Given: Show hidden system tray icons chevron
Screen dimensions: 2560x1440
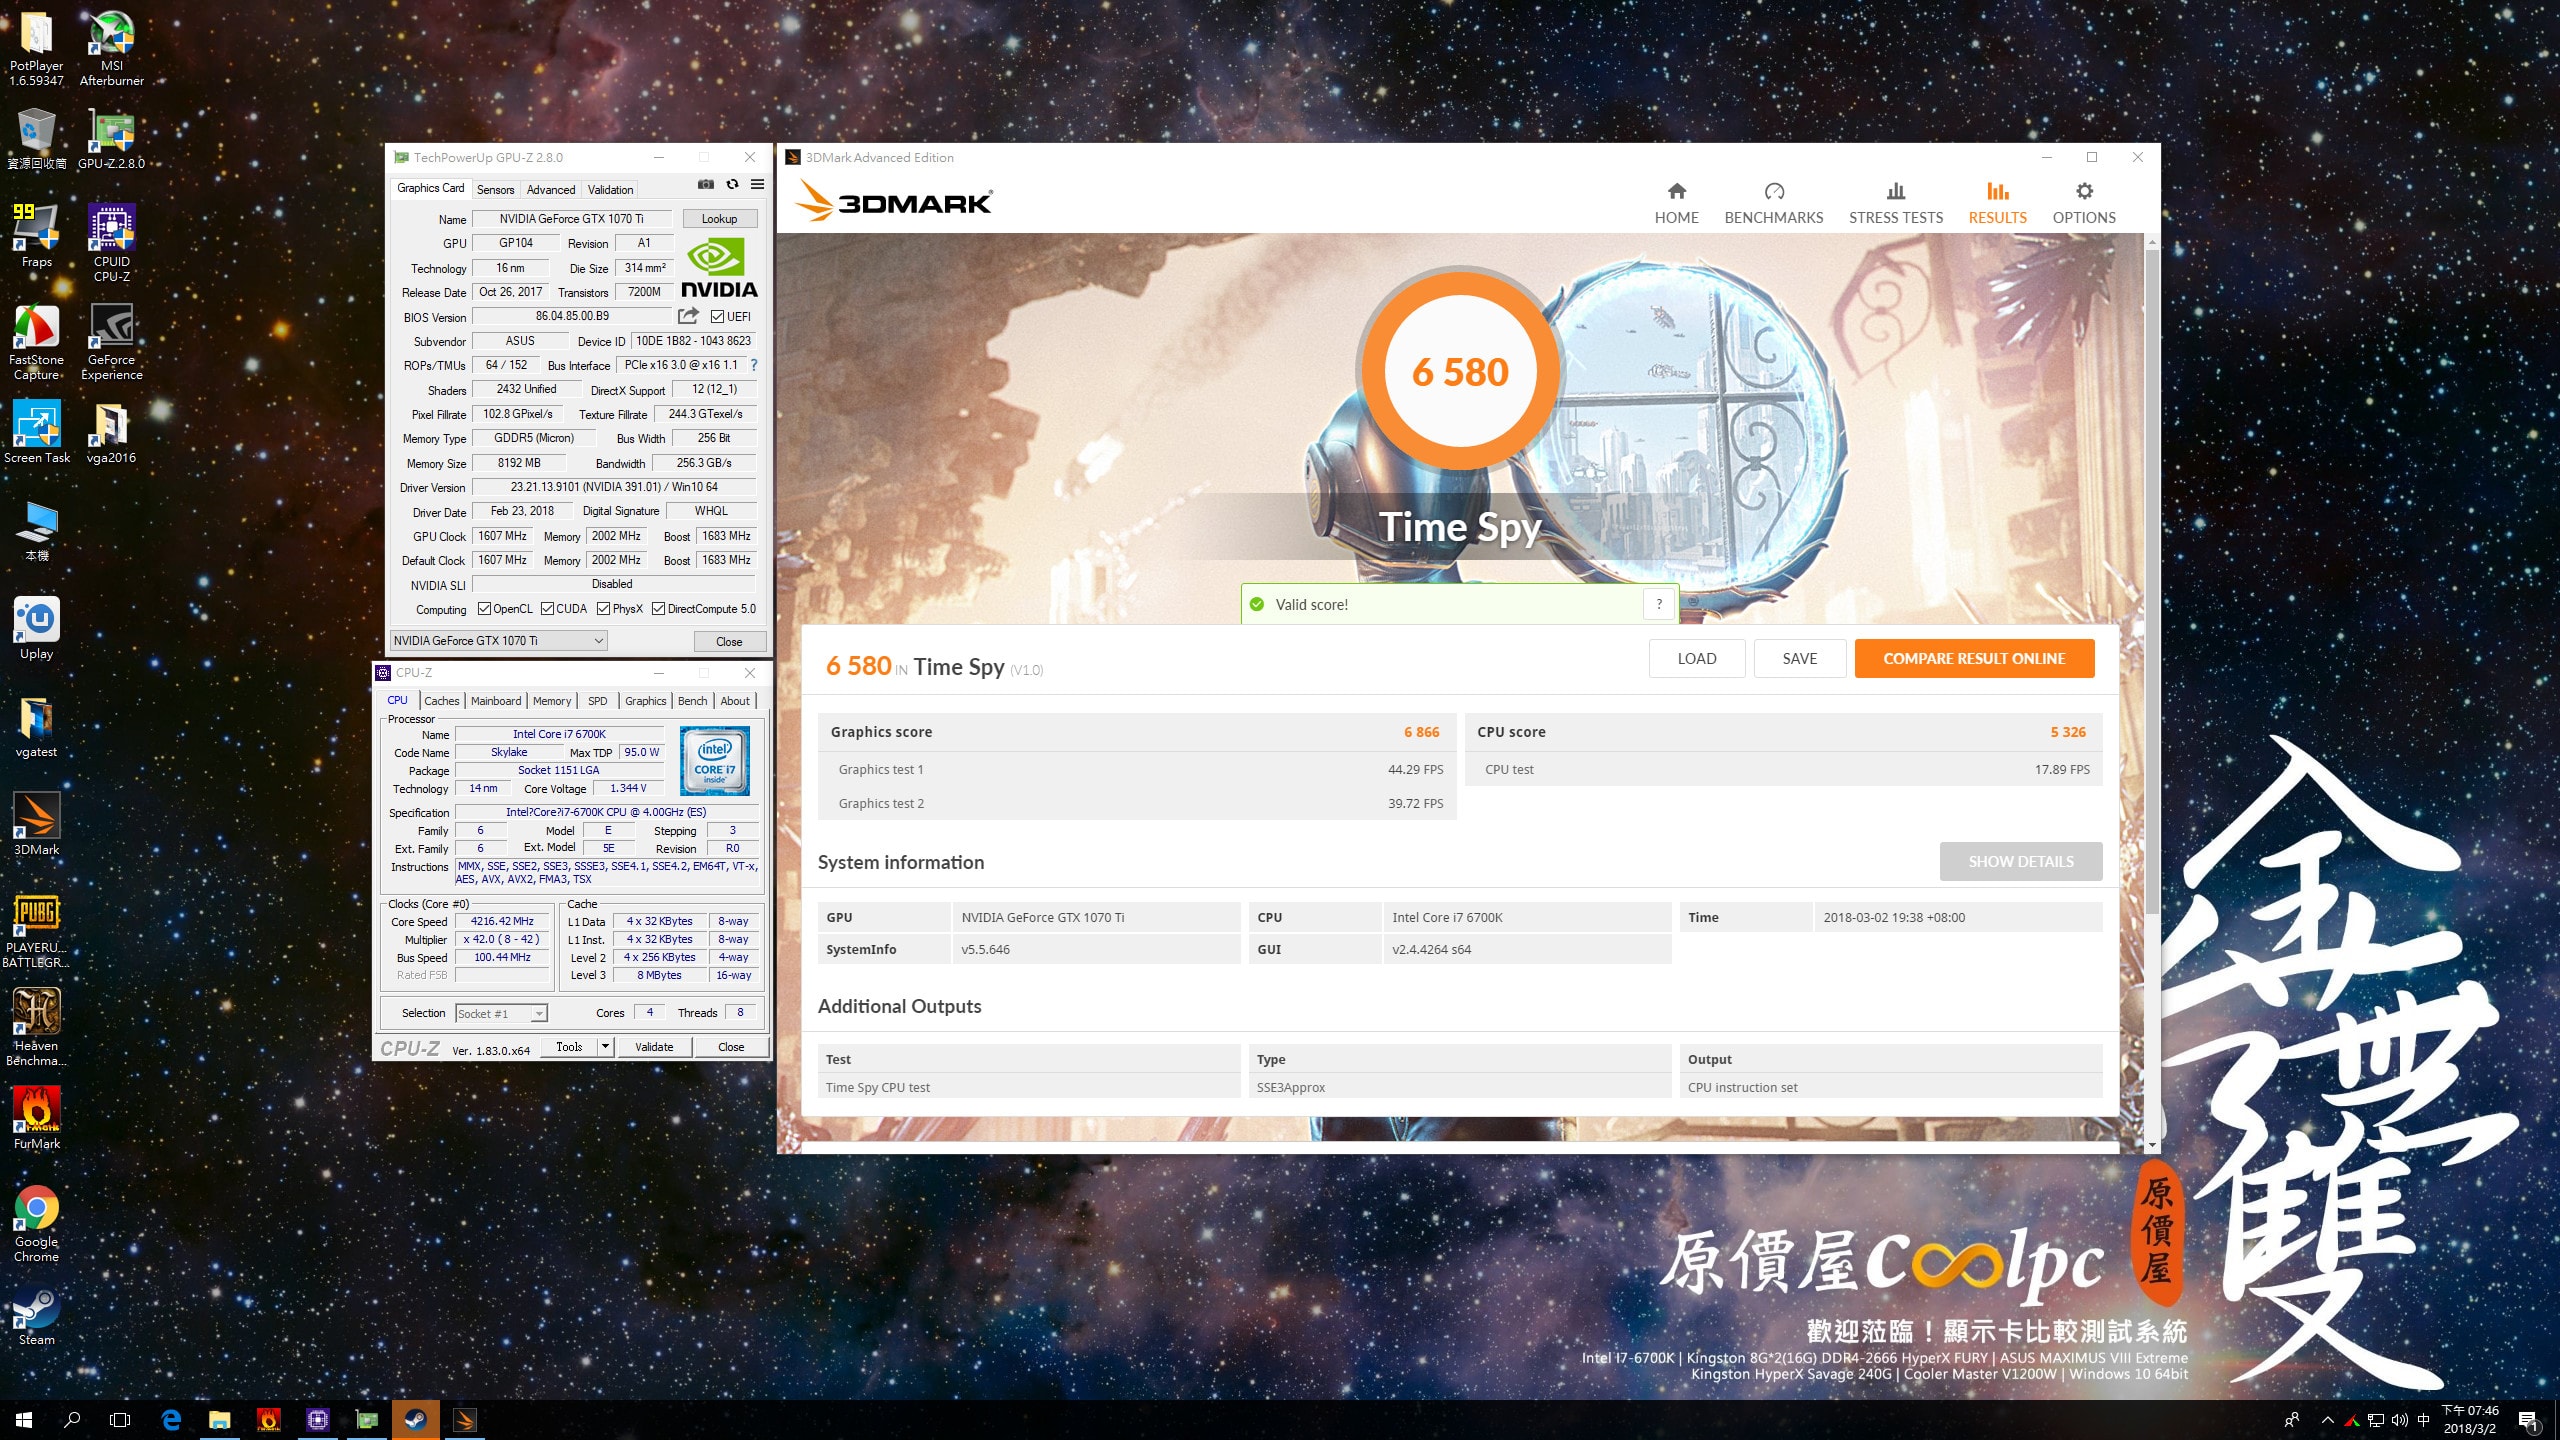Looking at the screenshot, I should pyautogui.click(x=2328, y=1420).
